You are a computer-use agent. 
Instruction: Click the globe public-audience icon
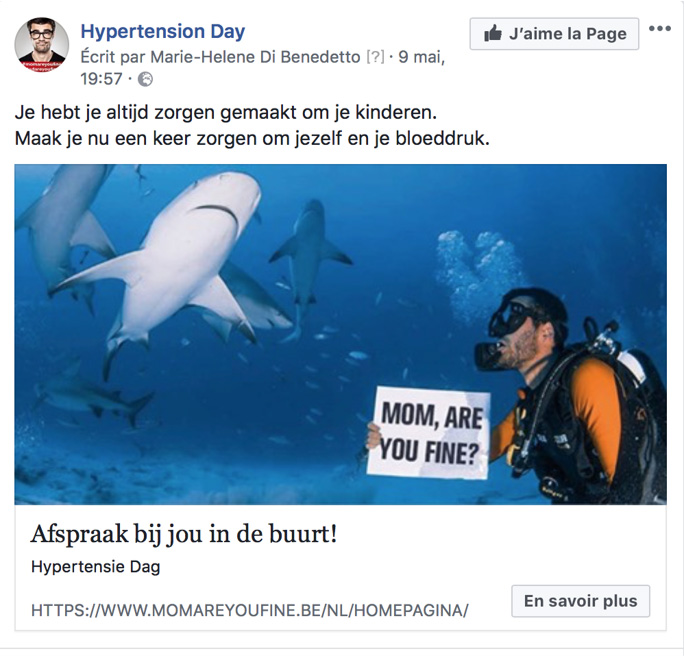(x=145, y=79)
